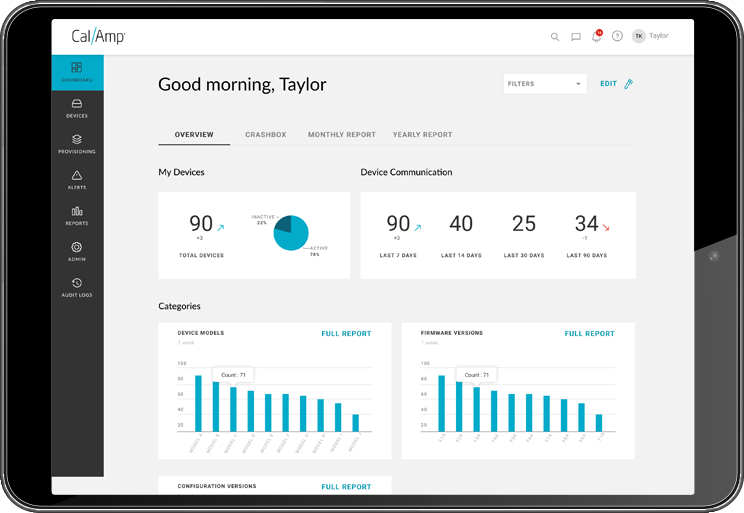This screenshot has height=513, width=744.
Task: Open the Admin gear icon
Action: coord(77,251)
